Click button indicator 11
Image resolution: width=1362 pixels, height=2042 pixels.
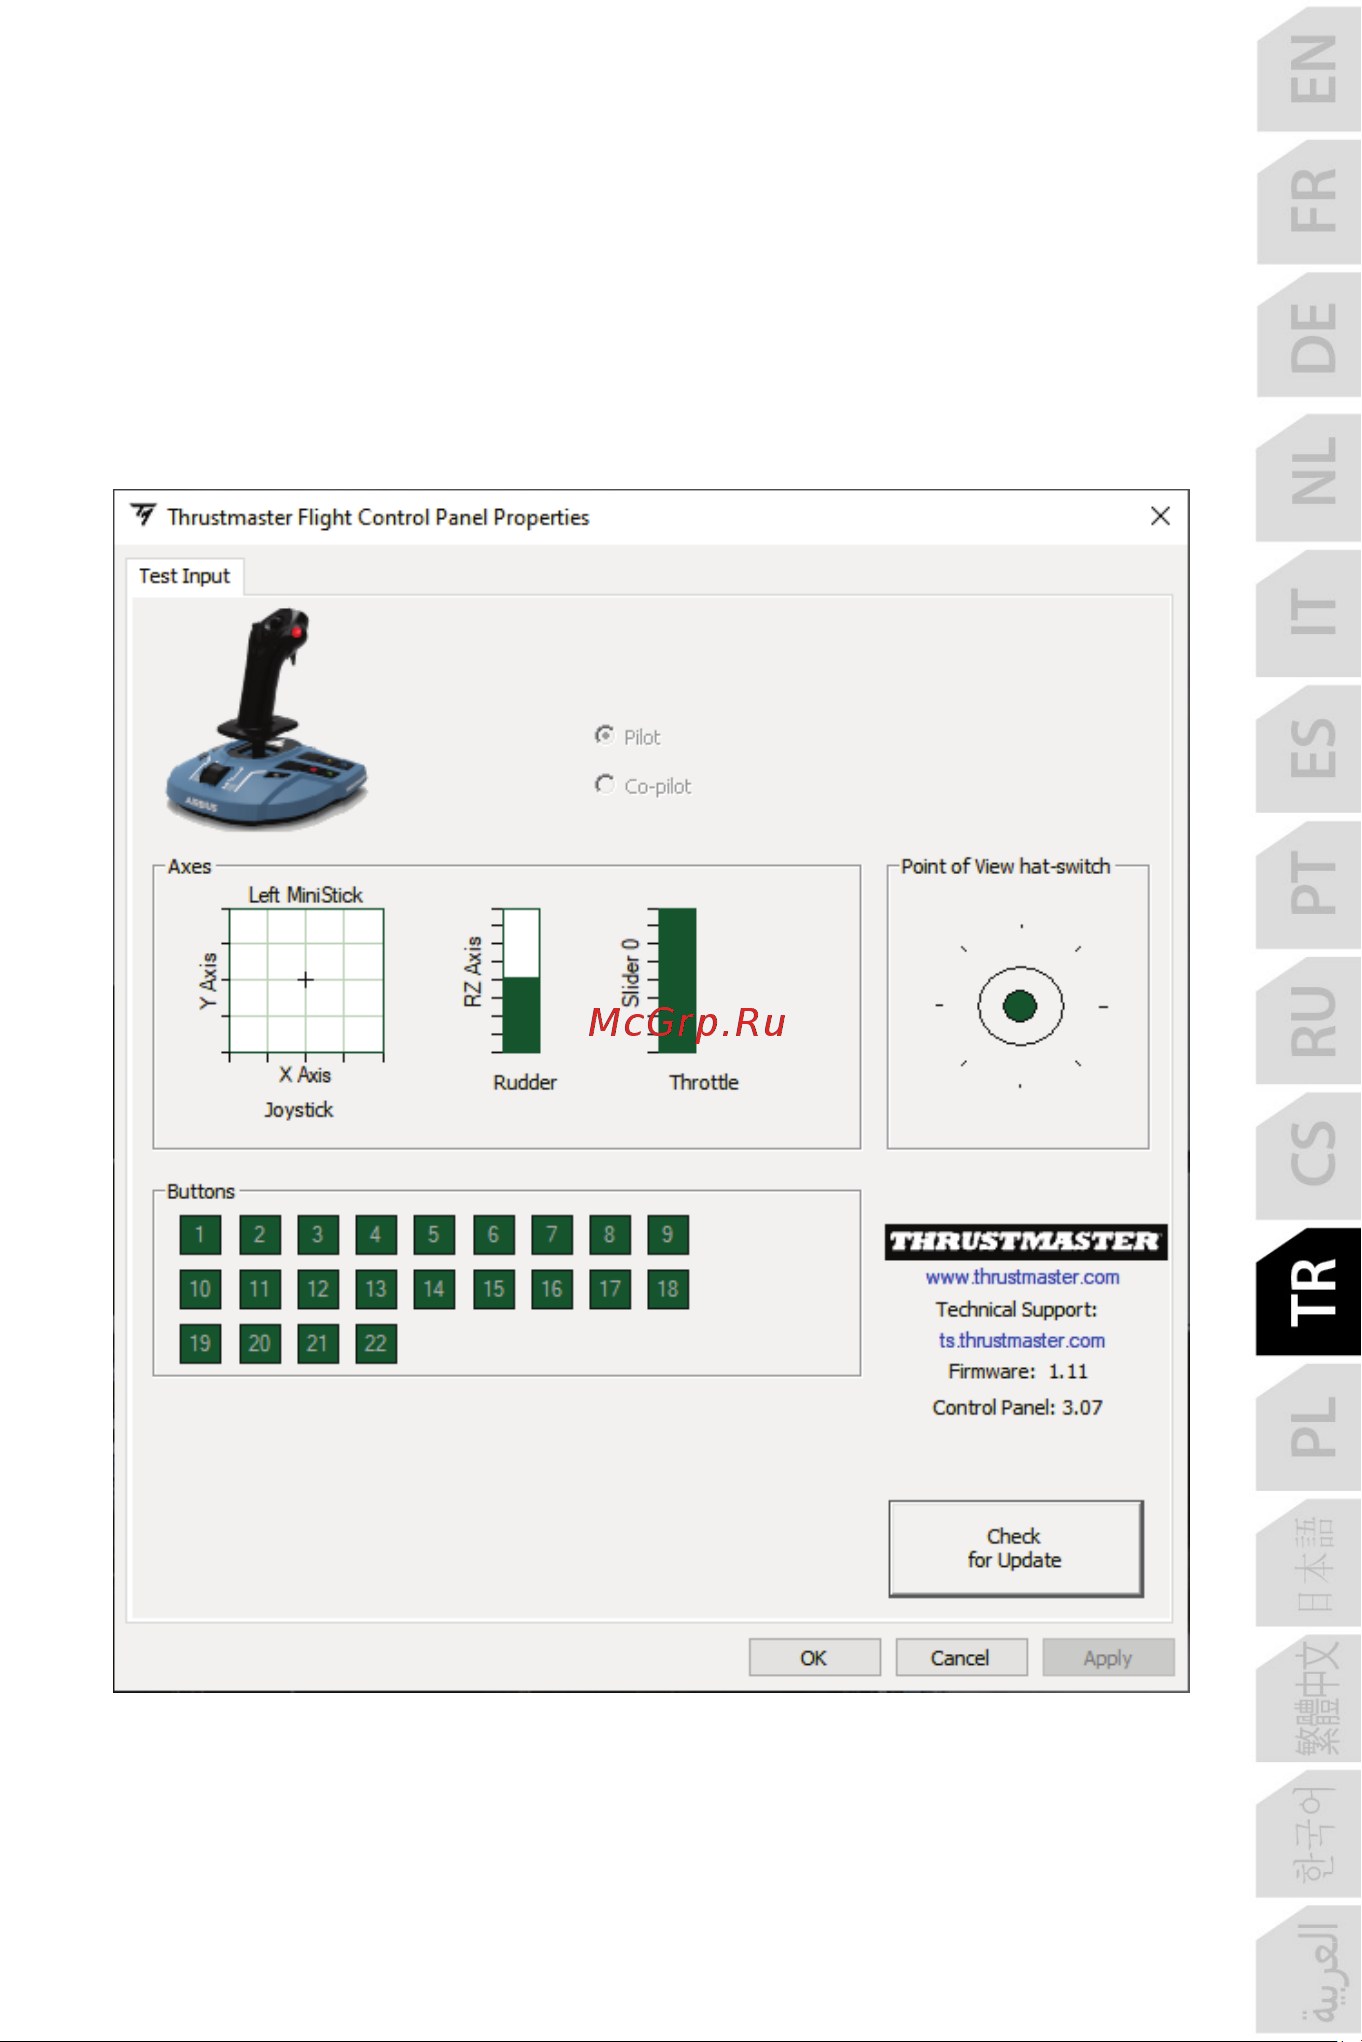[259, 1289]
